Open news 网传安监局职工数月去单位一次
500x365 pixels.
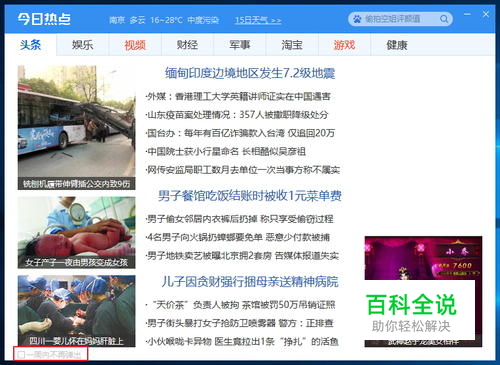[x=243, y=170]
